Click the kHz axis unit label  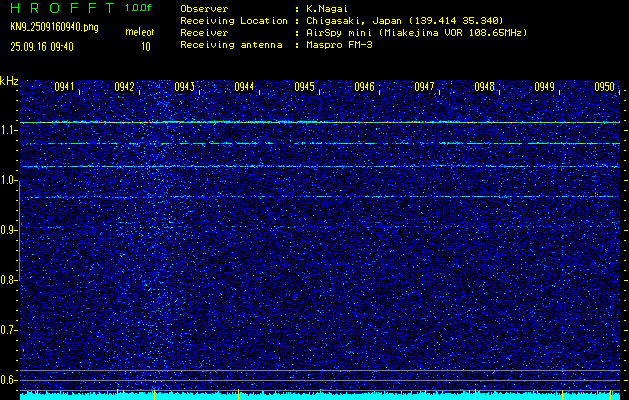point(9,81)
